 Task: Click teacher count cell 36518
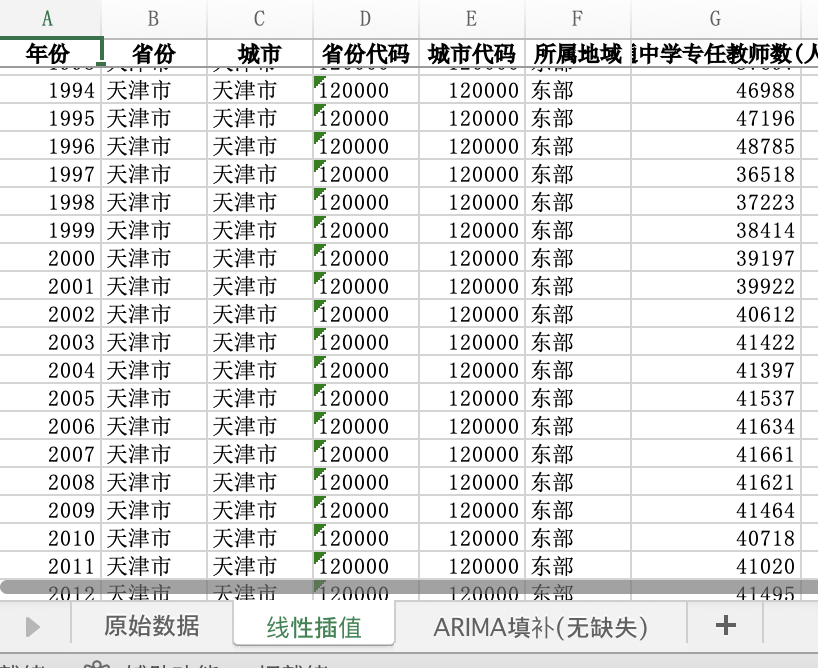(x=716, y=174)
